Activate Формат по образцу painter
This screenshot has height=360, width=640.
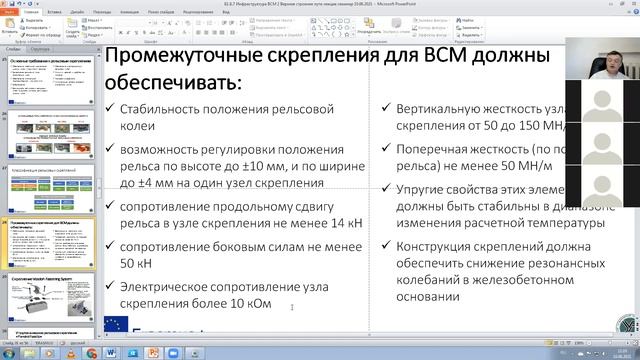point(41,35)
